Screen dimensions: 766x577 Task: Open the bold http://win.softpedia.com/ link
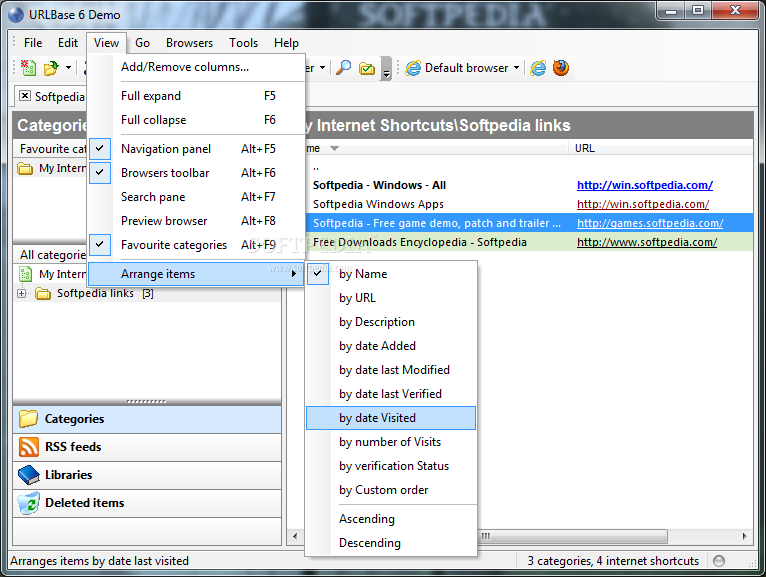click(x=645, y=185)
